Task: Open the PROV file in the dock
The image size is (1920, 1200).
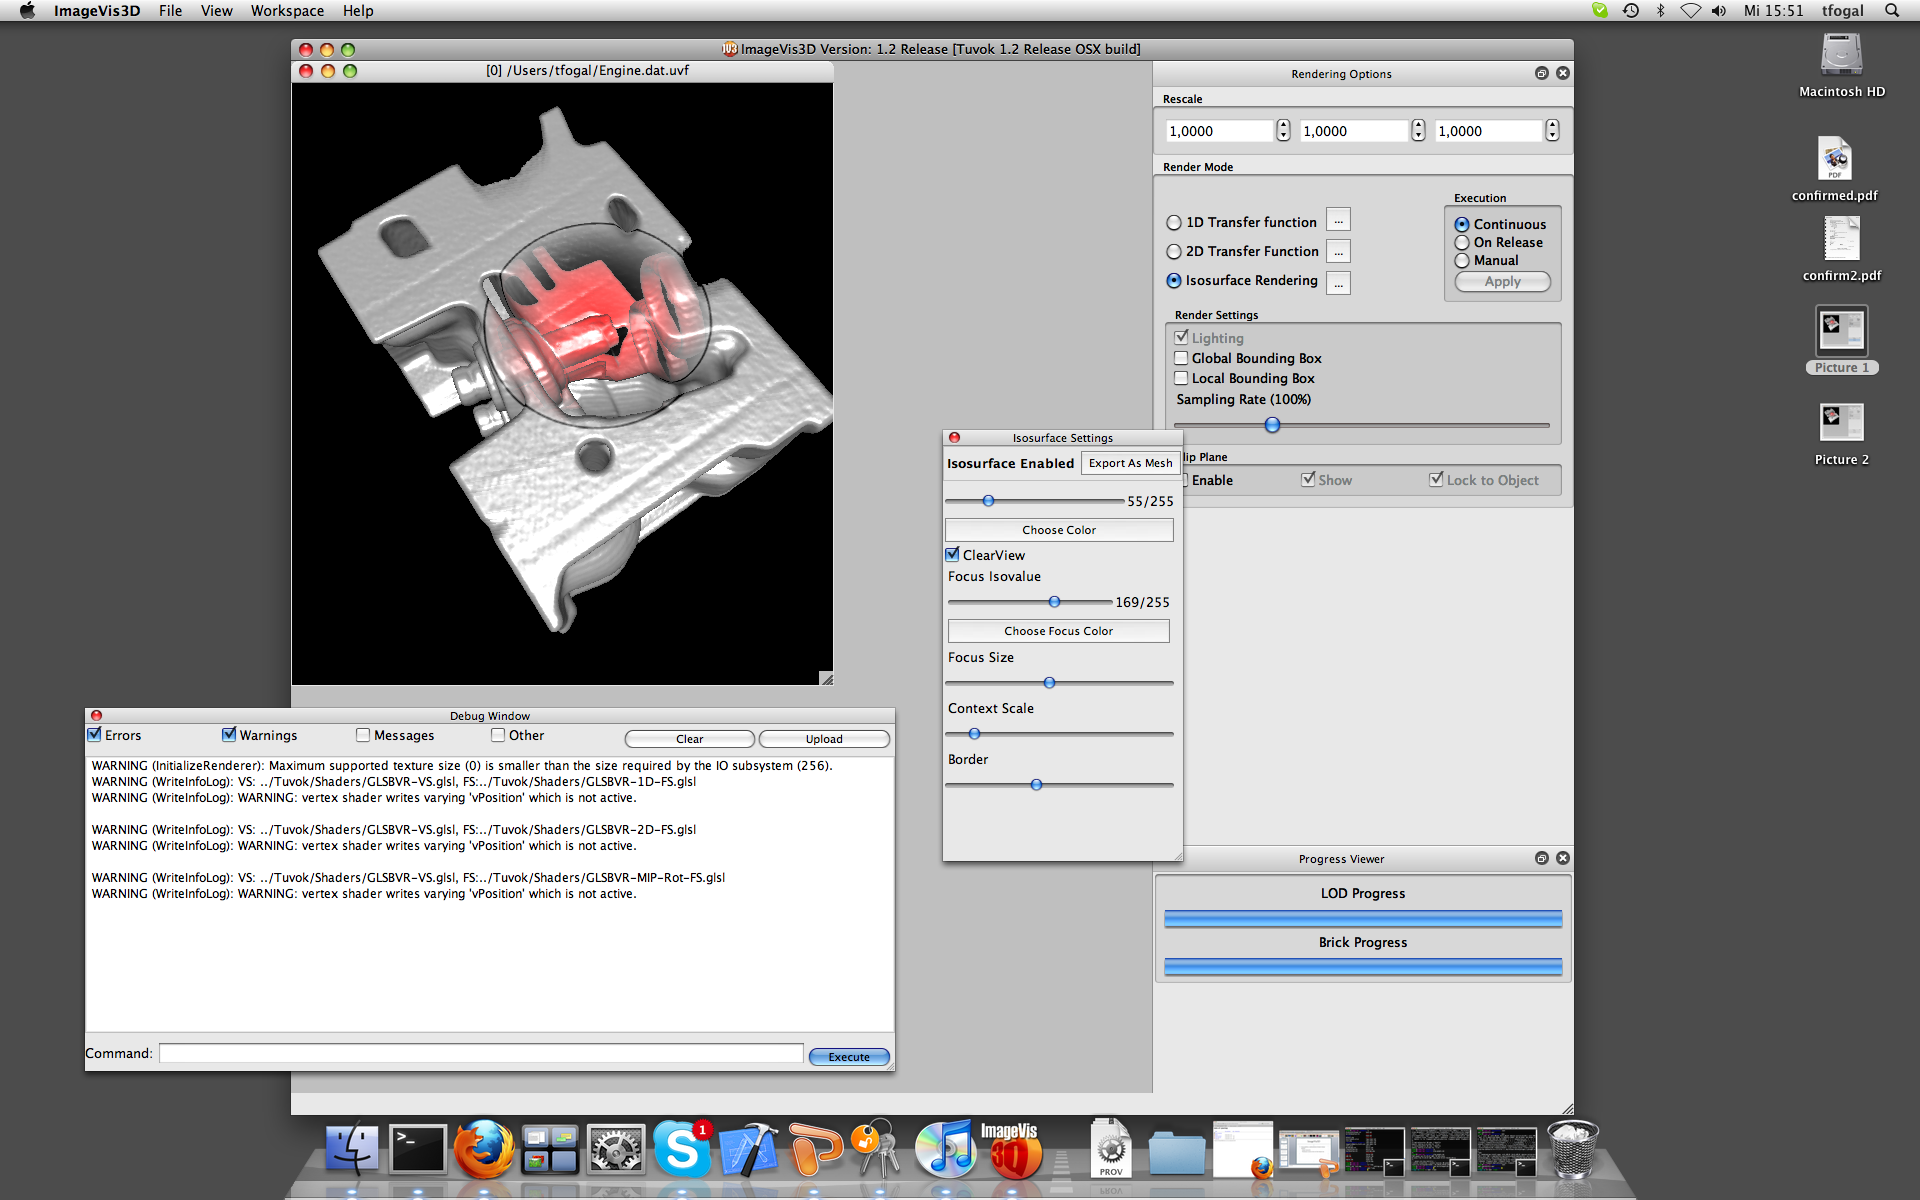Action: (1110, 1148)
